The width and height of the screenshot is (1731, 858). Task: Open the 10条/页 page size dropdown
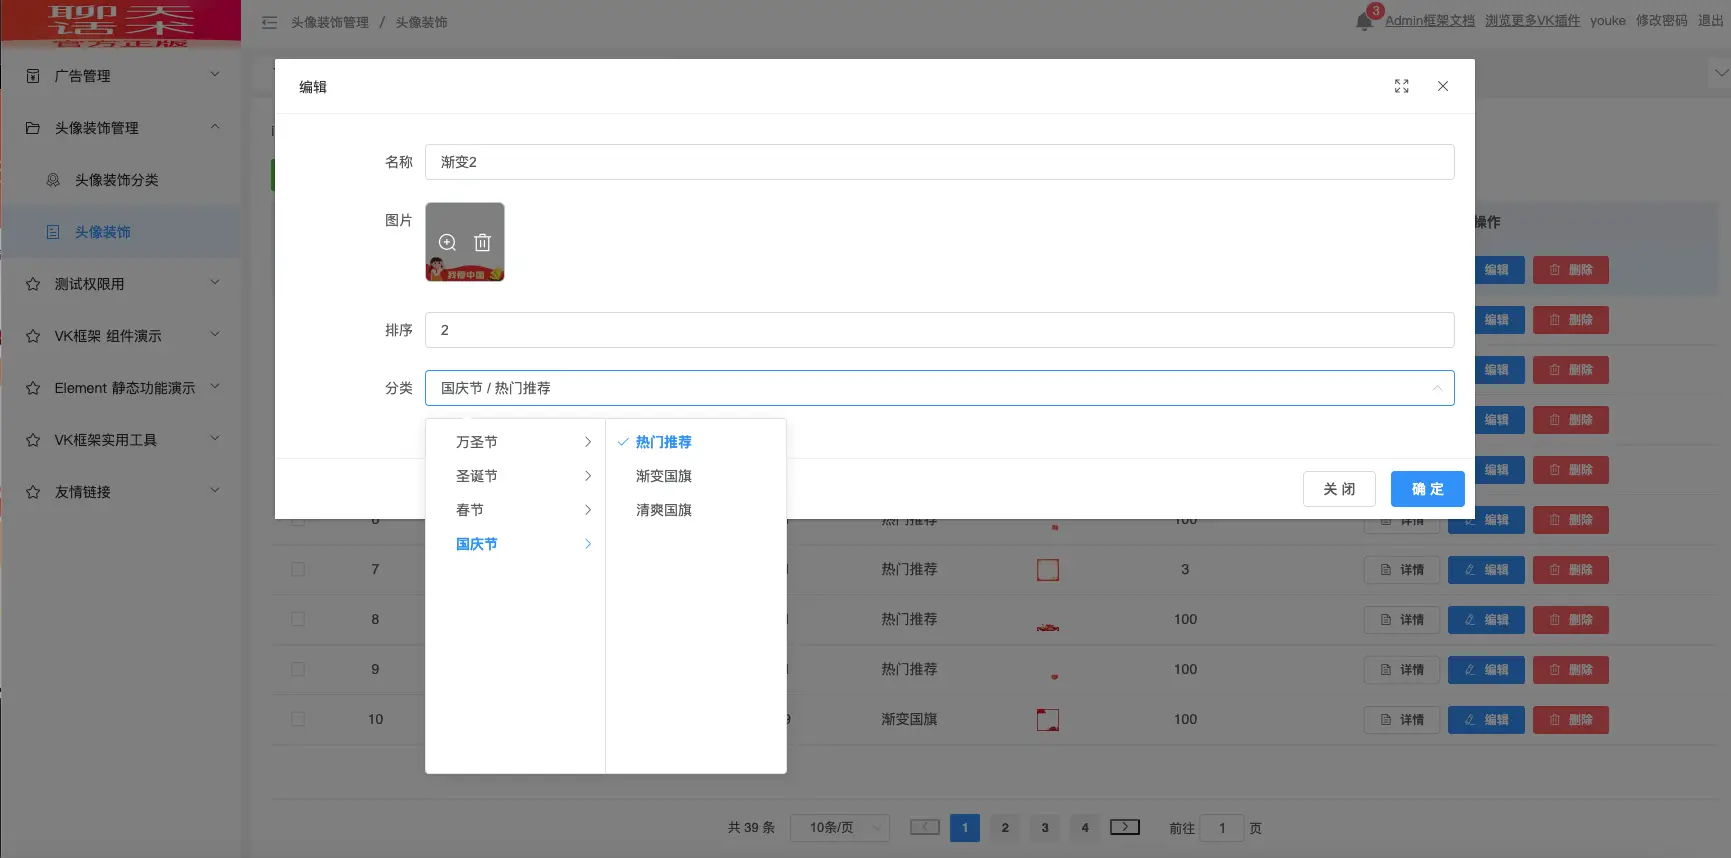[839, 828]
